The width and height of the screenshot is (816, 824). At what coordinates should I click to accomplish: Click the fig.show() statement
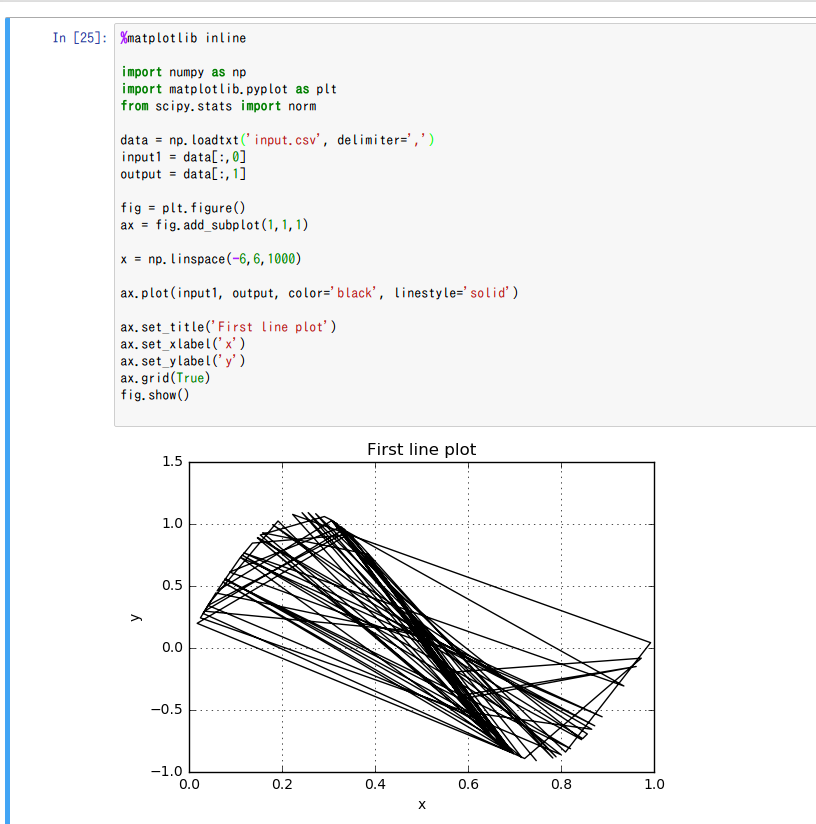pyautogui.click(x=155, y=395)
